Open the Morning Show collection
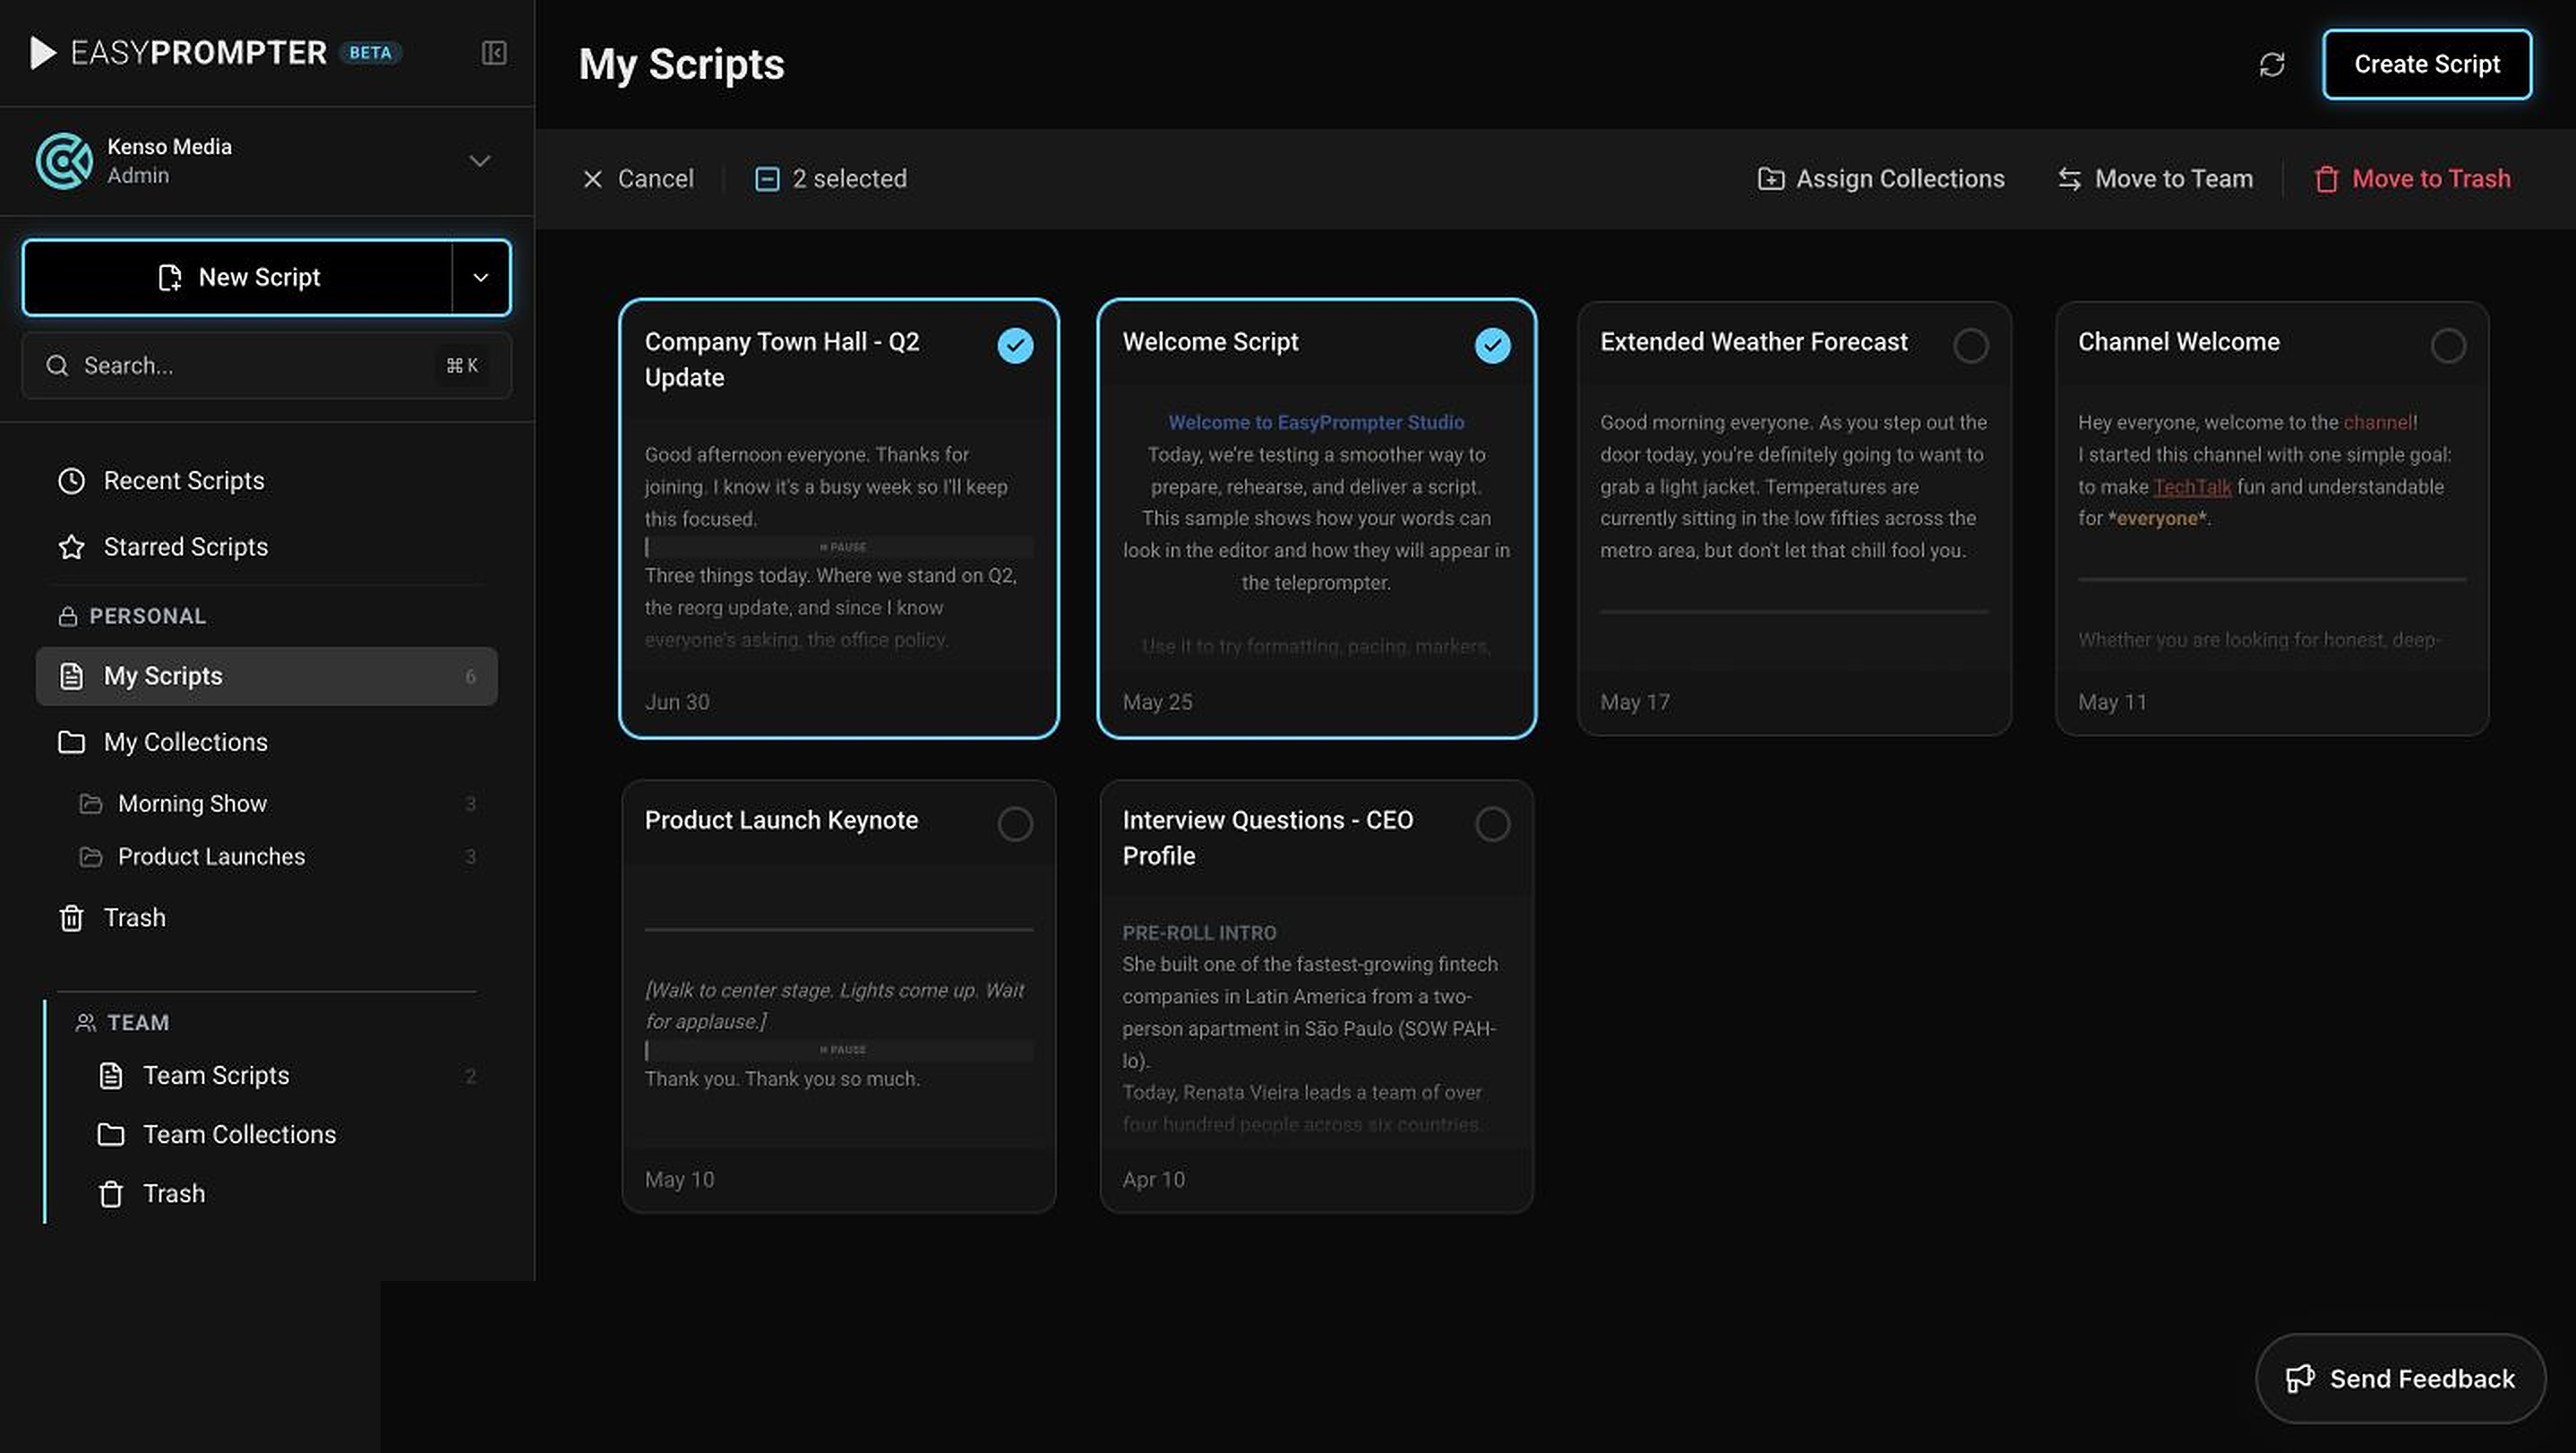 (267, 804)
